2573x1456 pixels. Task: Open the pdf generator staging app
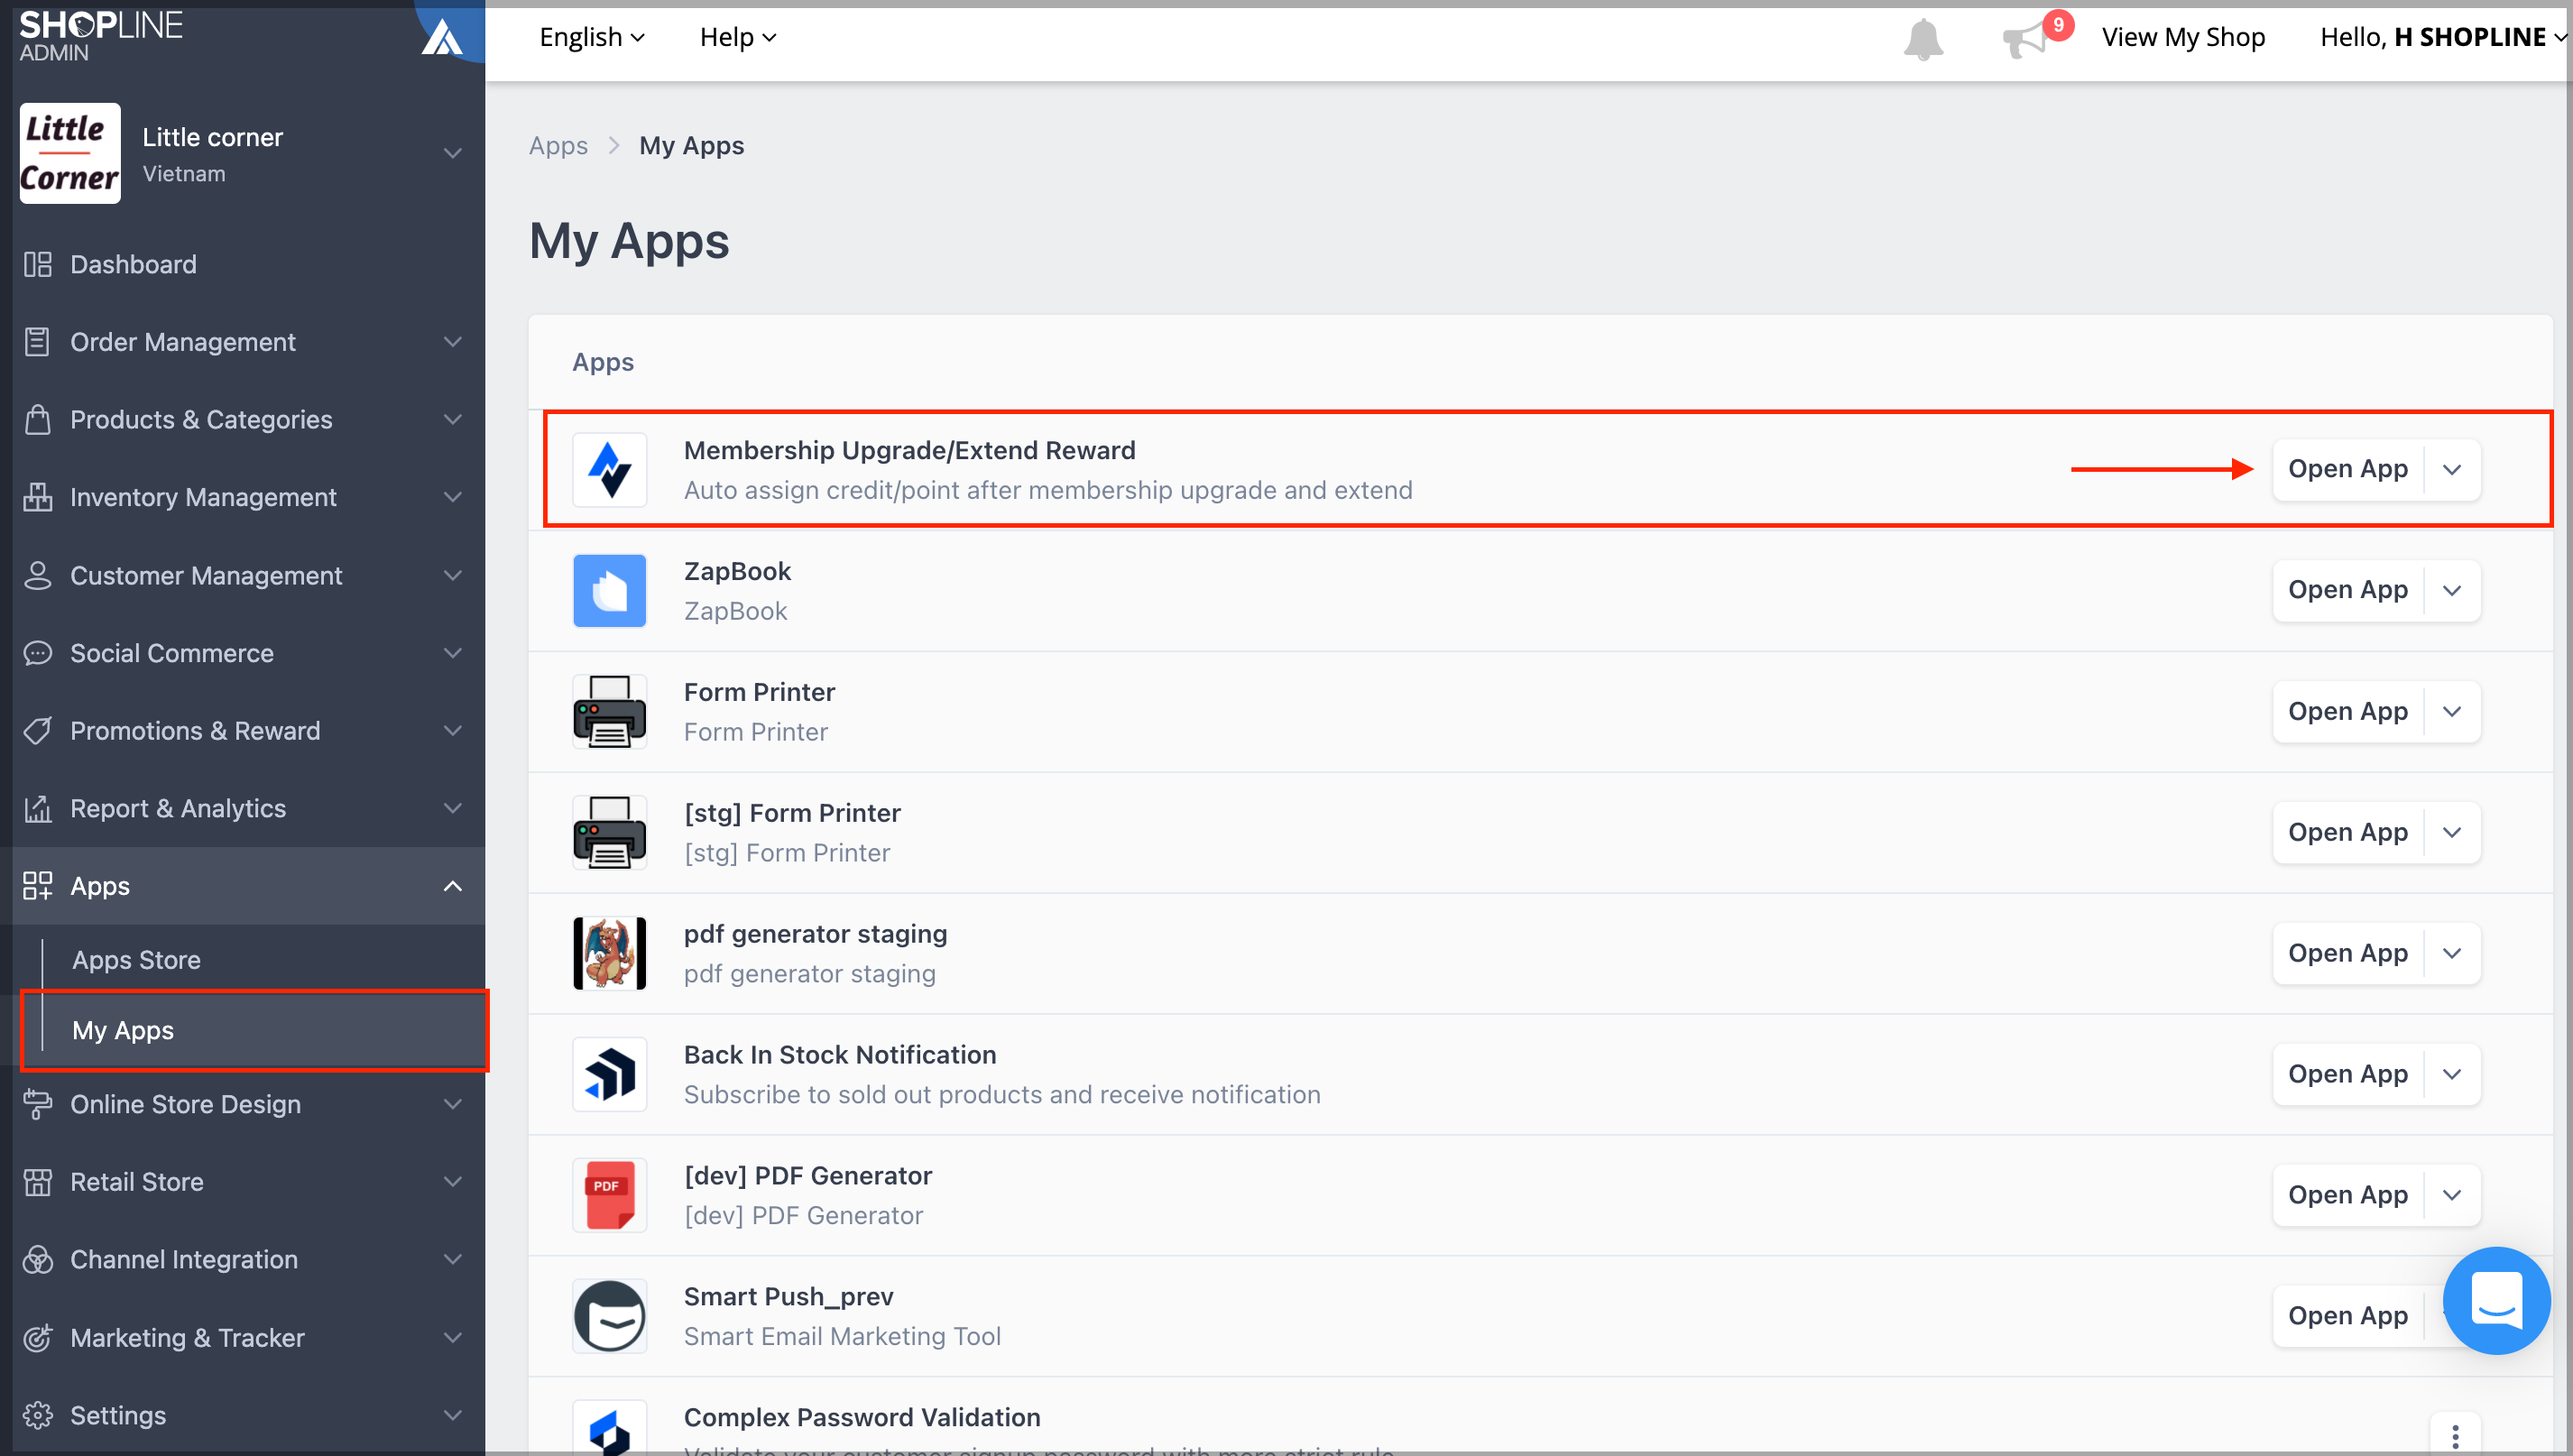coord(2347,953)
